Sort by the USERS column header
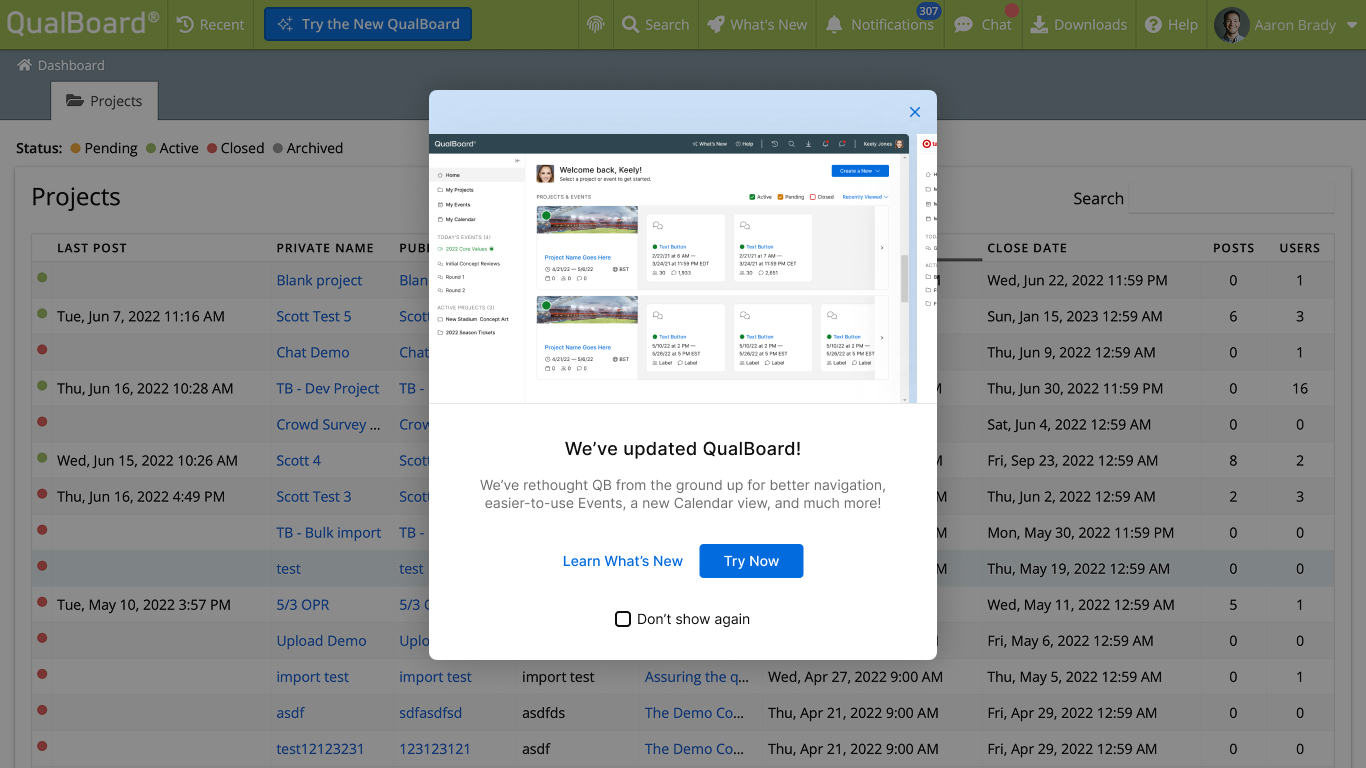This screenshot has width=1366, height=768. point(1300,248)
